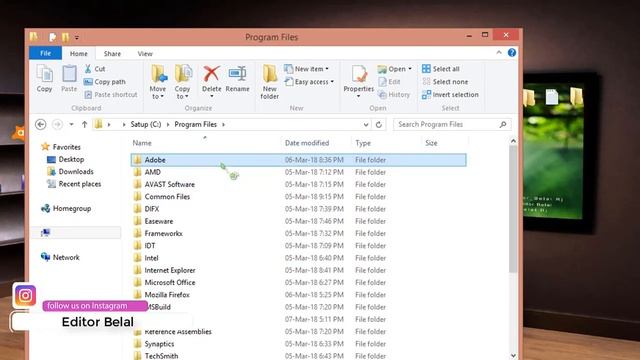This screenshot has height=360, width=640.
Task: Open the Help question mark icon
Action: (511, 53)
